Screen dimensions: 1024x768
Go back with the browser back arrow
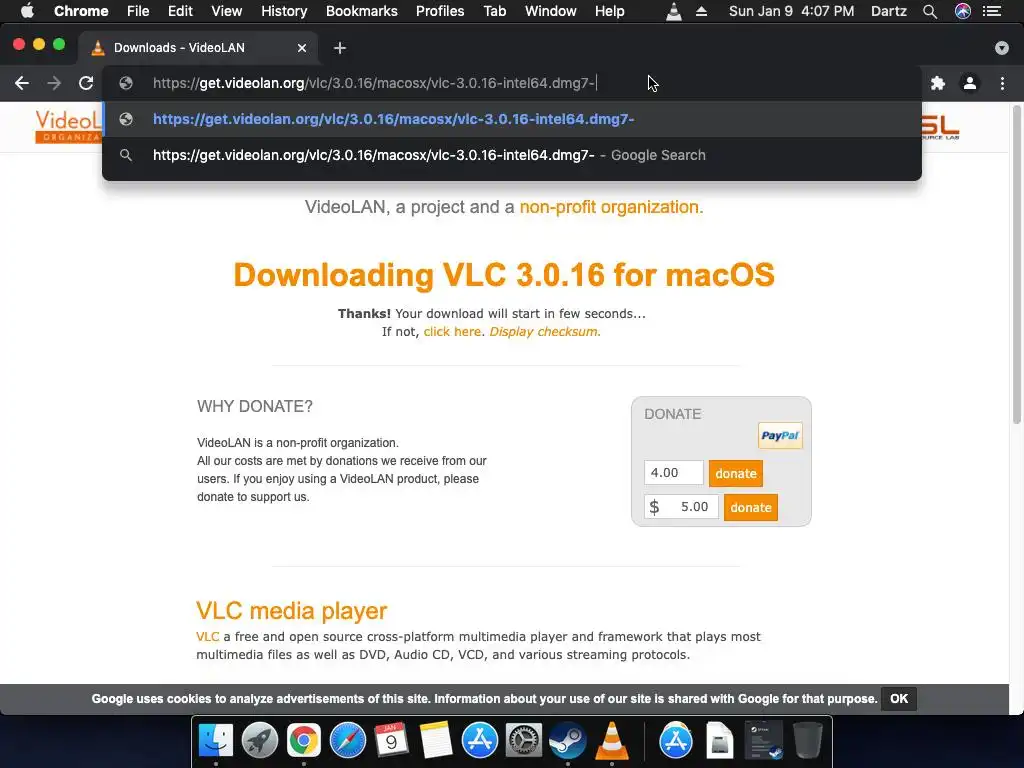click(x=22, y=83)
